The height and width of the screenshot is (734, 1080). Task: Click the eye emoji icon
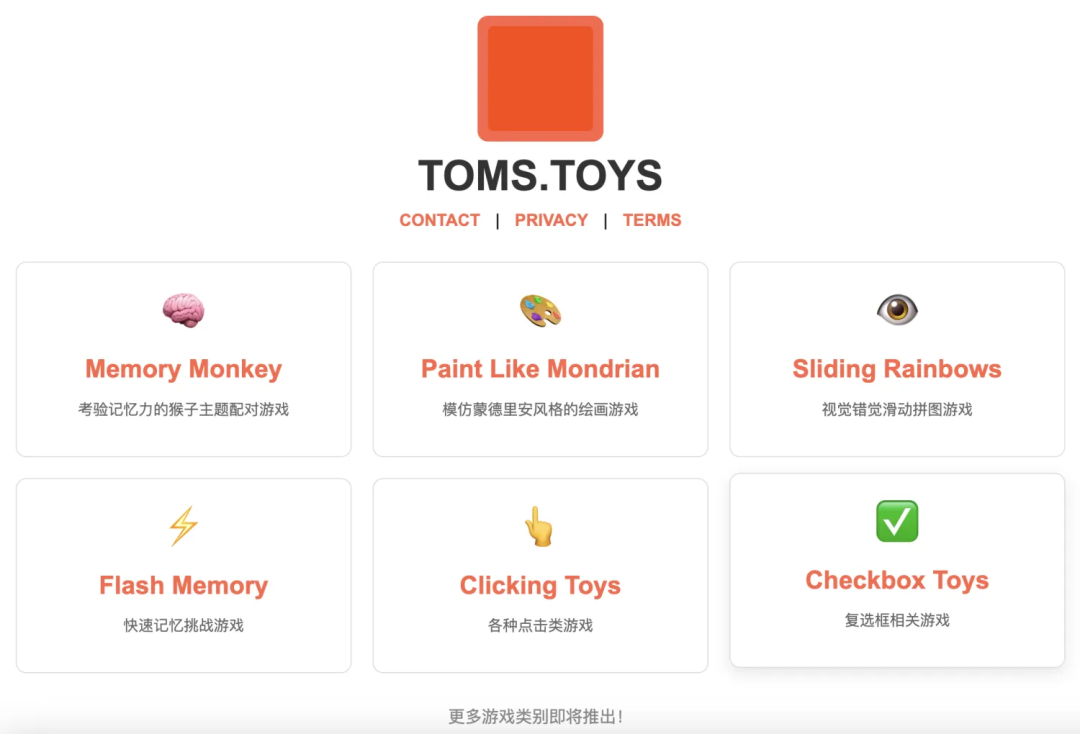tap(897, 309)
